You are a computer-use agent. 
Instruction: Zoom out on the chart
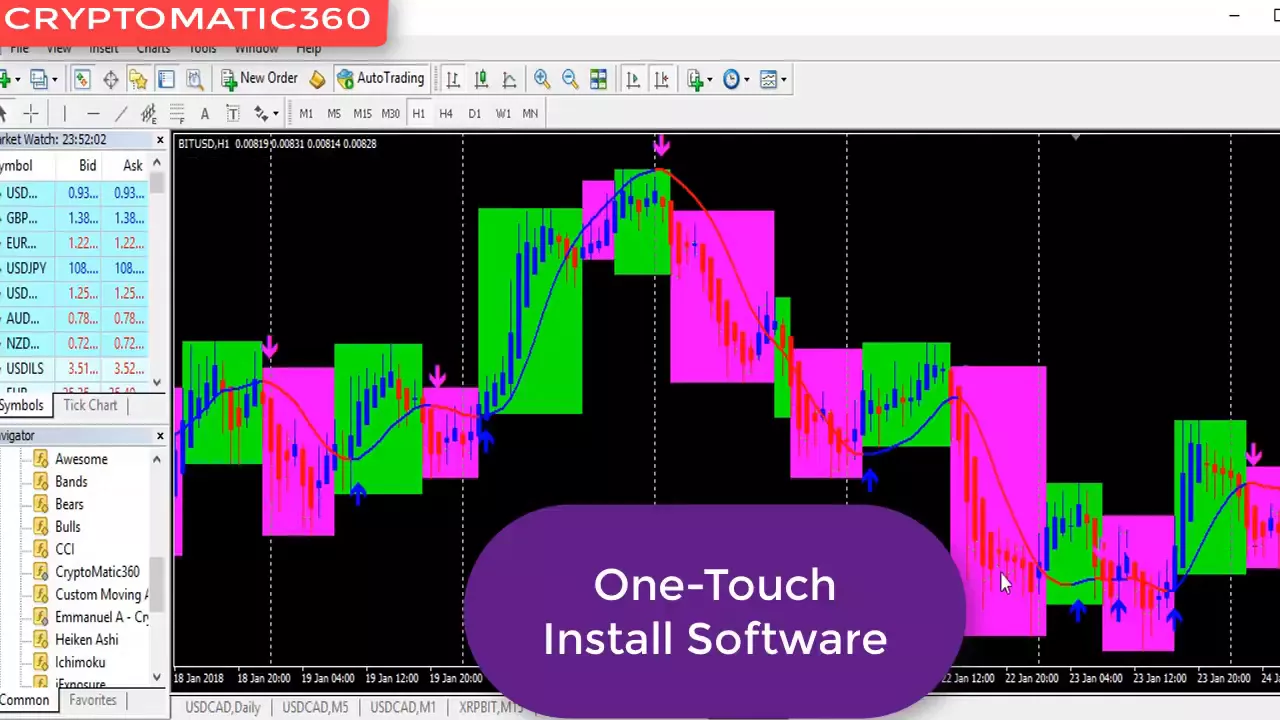[570, 79]
